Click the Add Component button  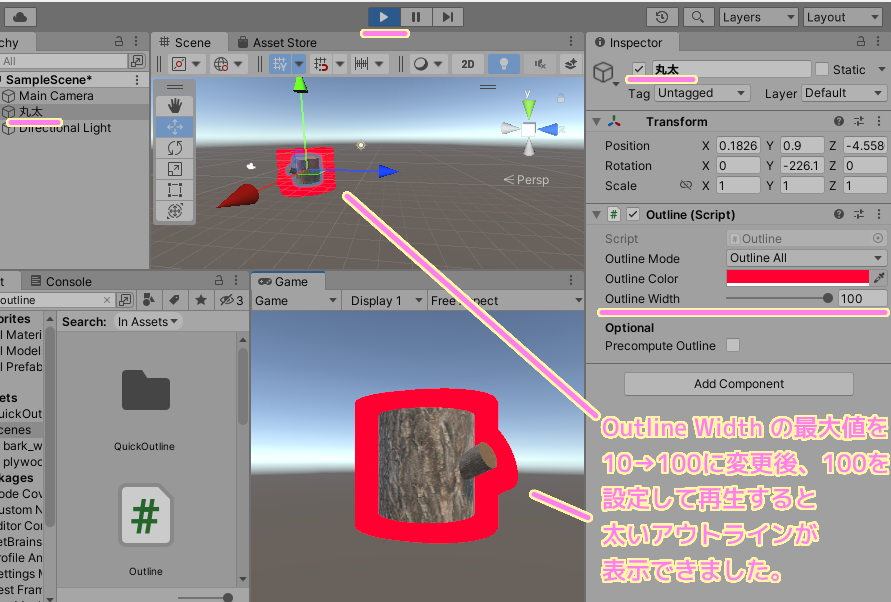738,384
